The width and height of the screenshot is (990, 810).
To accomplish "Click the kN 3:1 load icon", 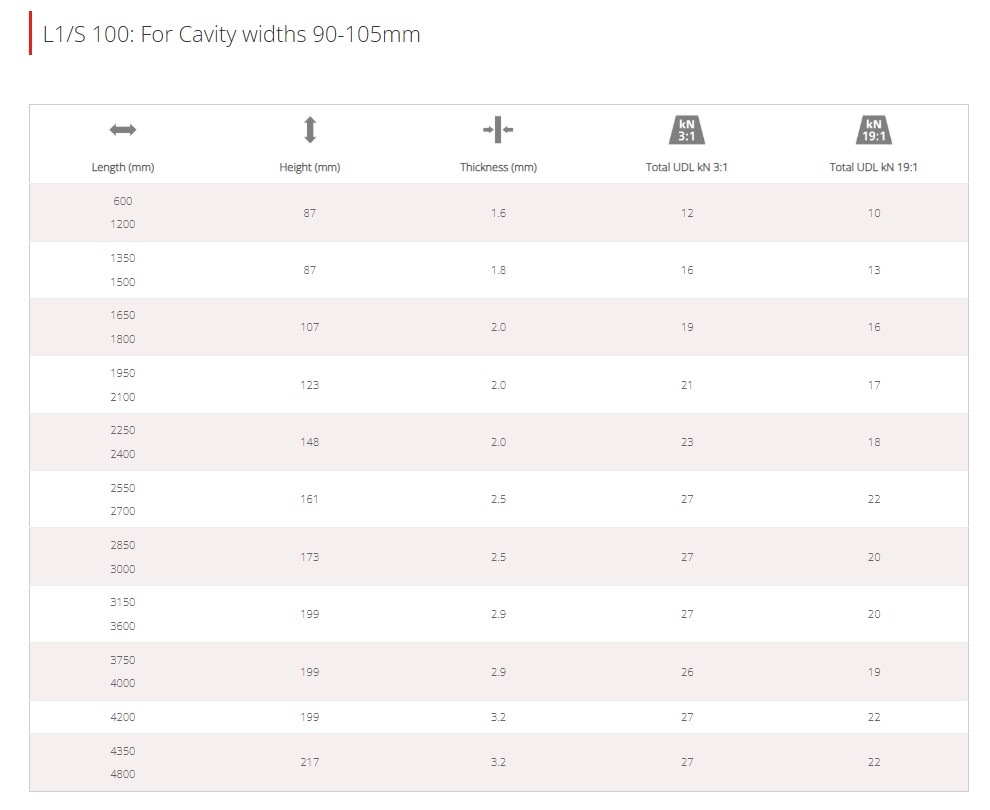I will pos(687,130).
